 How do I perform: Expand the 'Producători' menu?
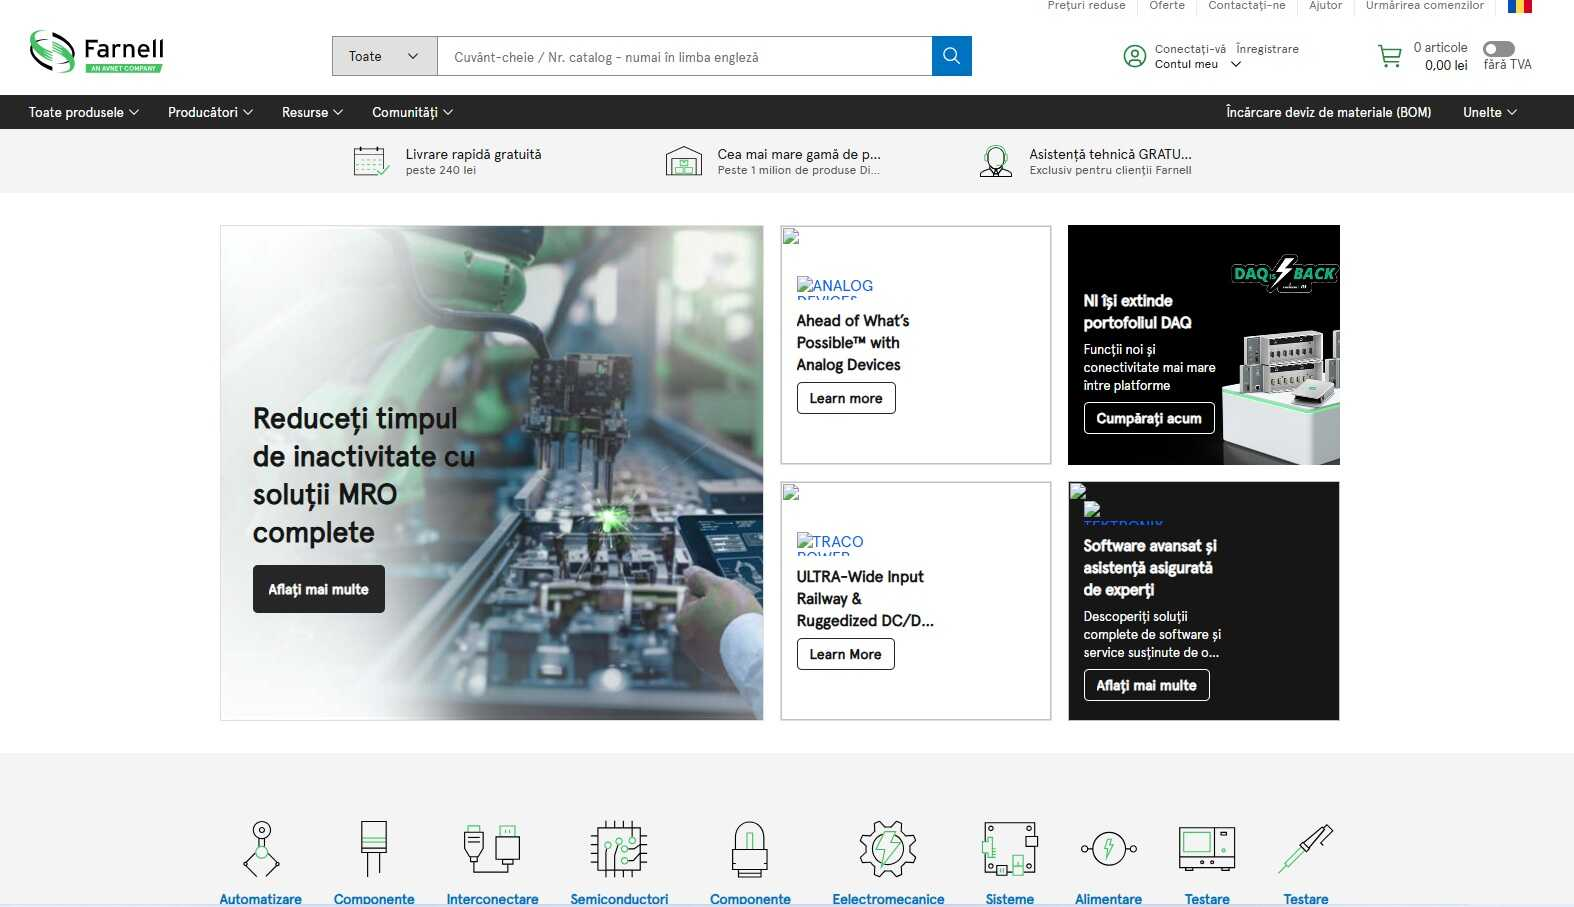[210, 112]
